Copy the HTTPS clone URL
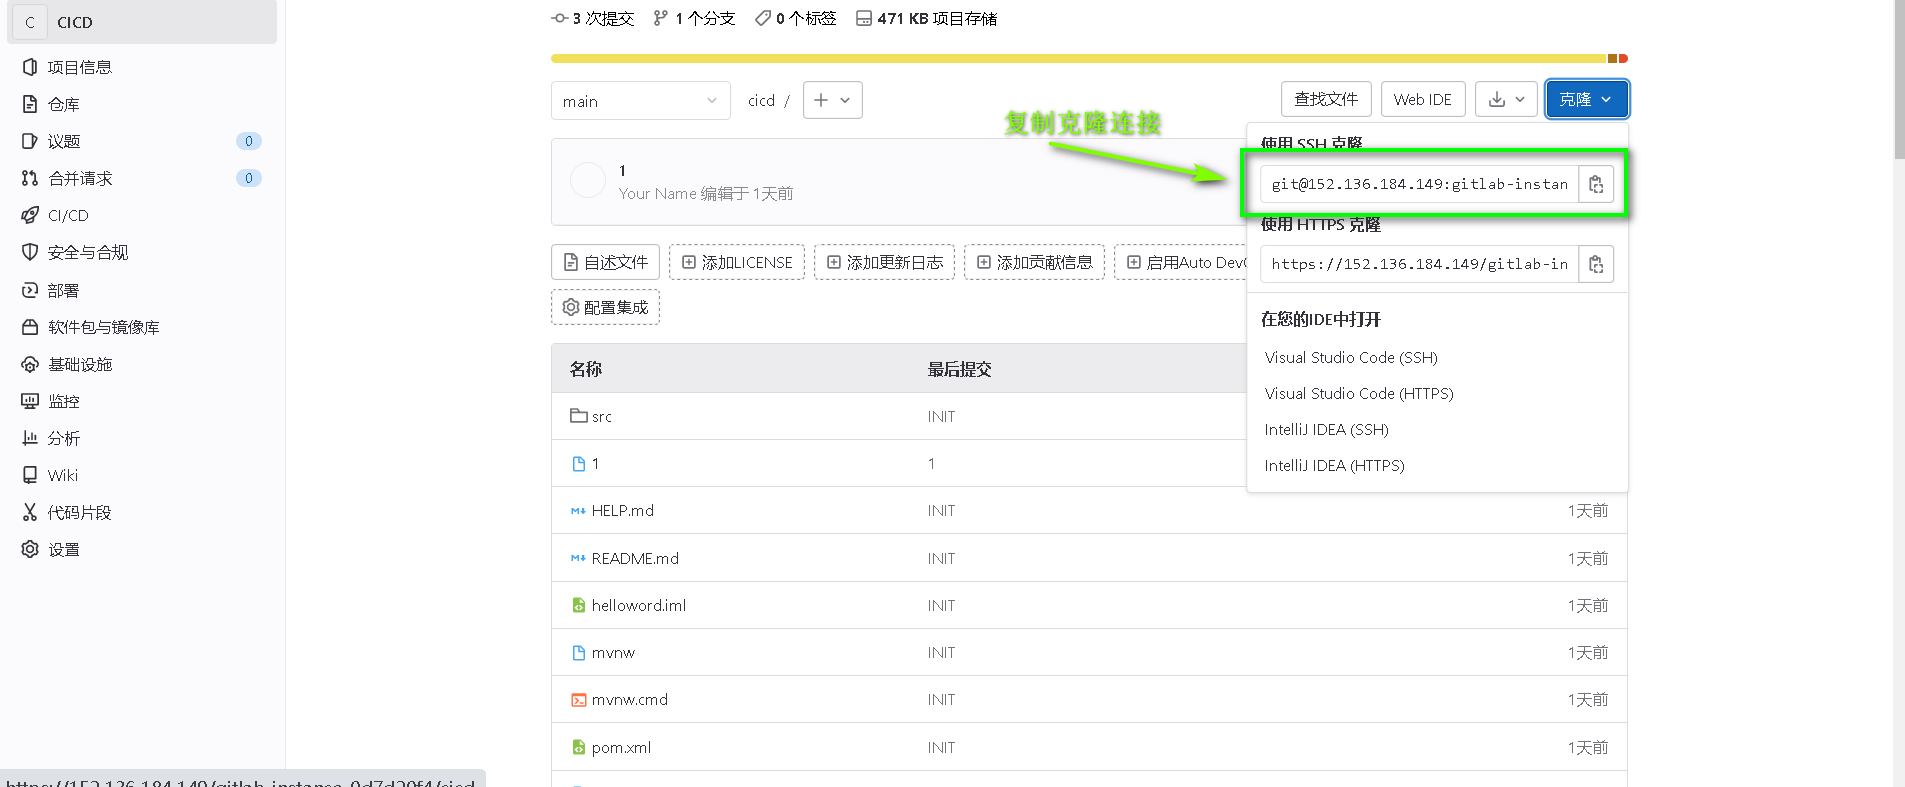Image resolution: width=1905 pixels, height=787 pixels. [x=1596, y=264]
